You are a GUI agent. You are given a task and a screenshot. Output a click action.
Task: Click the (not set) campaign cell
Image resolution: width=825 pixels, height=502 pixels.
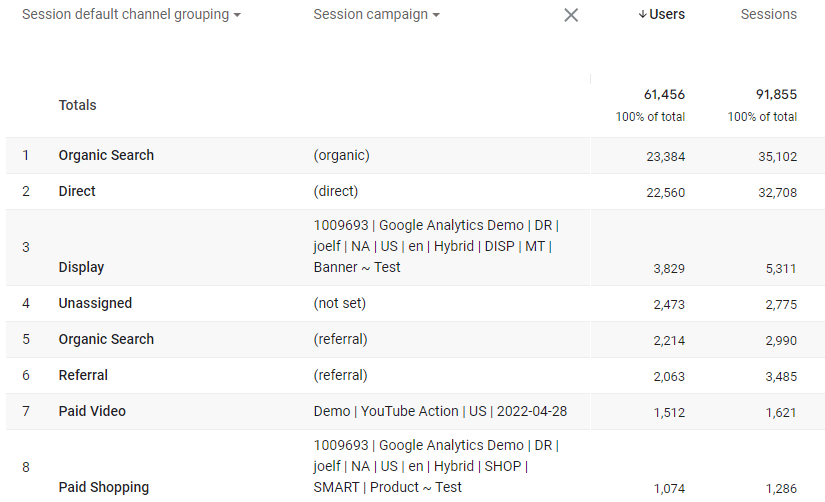click(x=340, y=303)
